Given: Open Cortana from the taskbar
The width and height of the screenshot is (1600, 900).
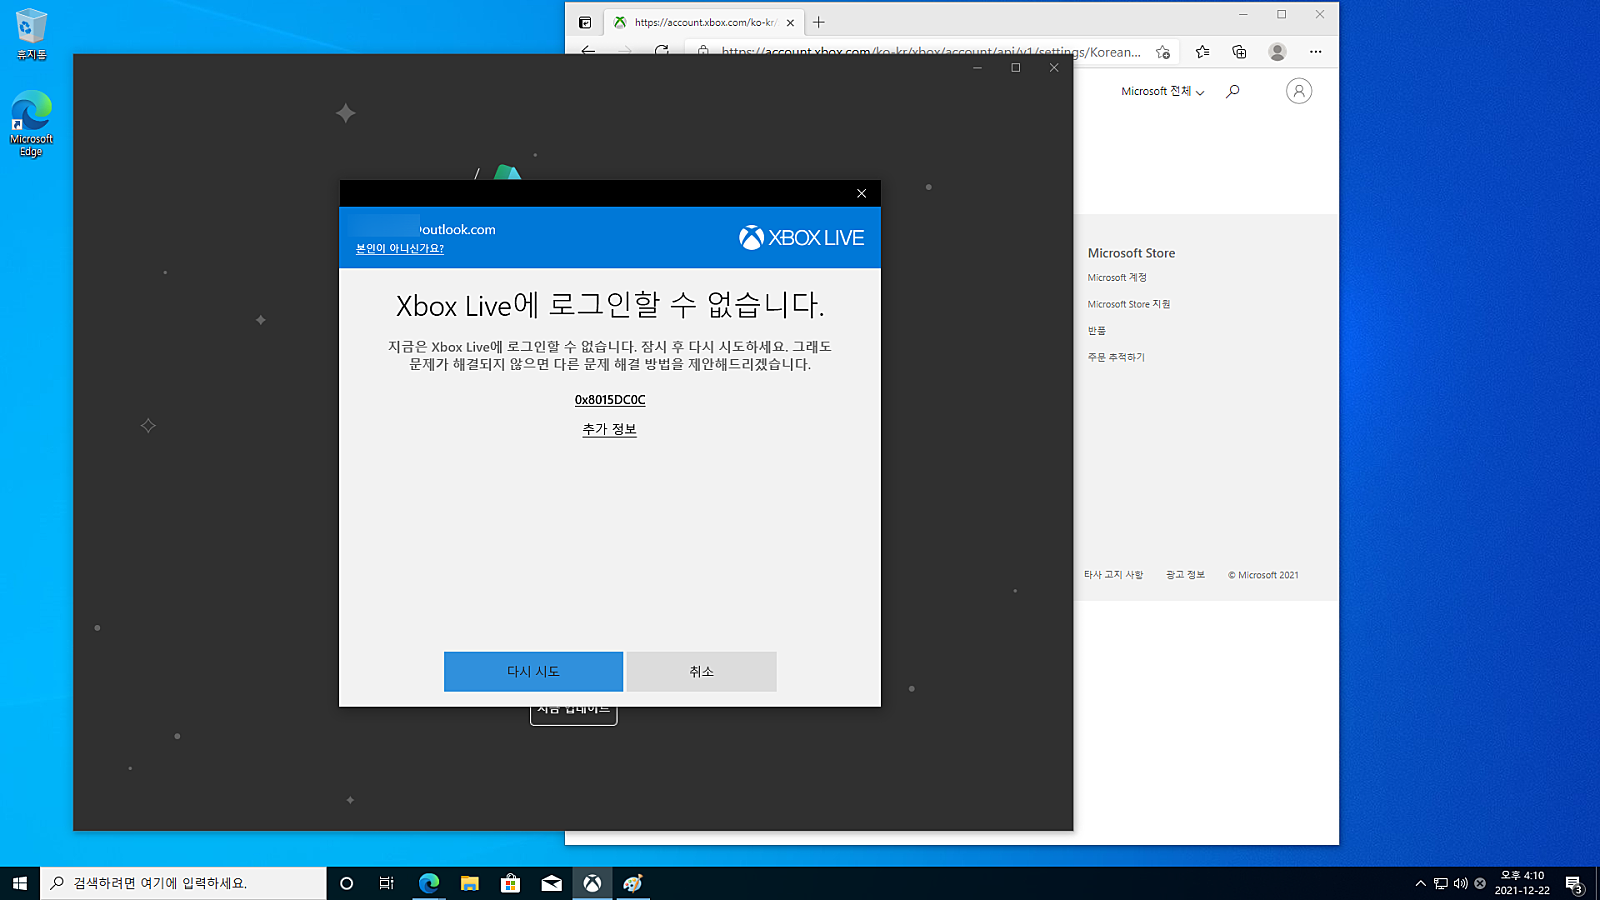Looking at the screenshot, I should 347,883.
